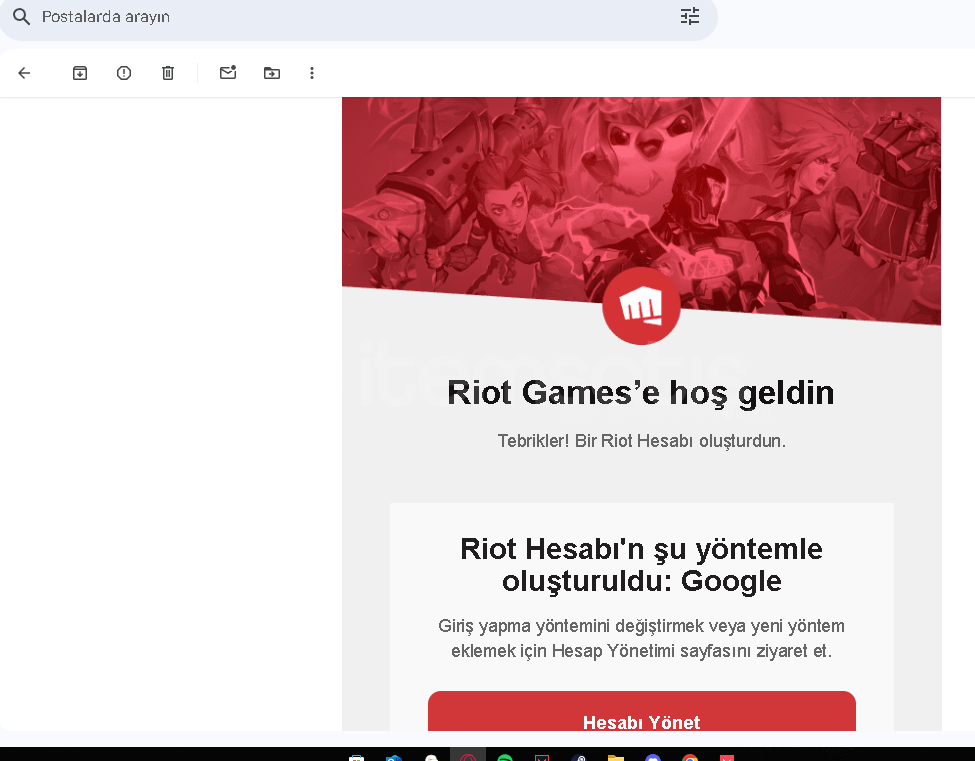Go back to inbox with the arrow

(24, 73)
